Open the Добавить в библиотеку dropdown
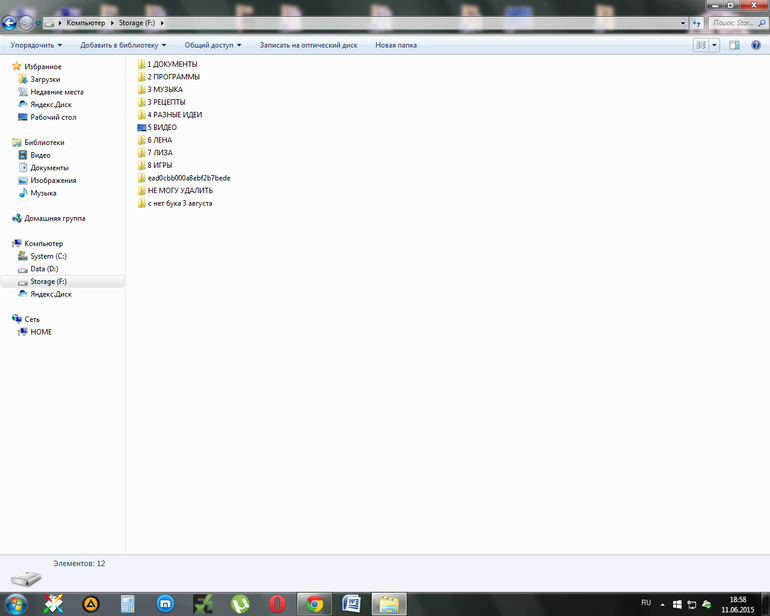The image size is (770, 616). (x=123, y=45)
